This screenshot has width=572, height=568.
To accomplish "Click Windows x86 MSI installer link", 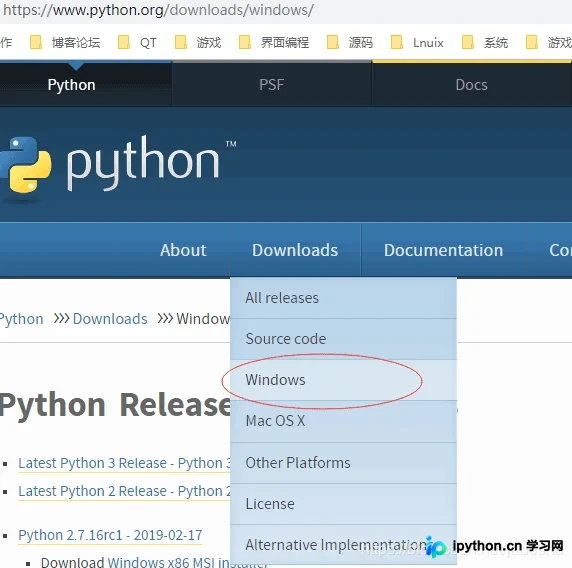I will click(188, 562).
